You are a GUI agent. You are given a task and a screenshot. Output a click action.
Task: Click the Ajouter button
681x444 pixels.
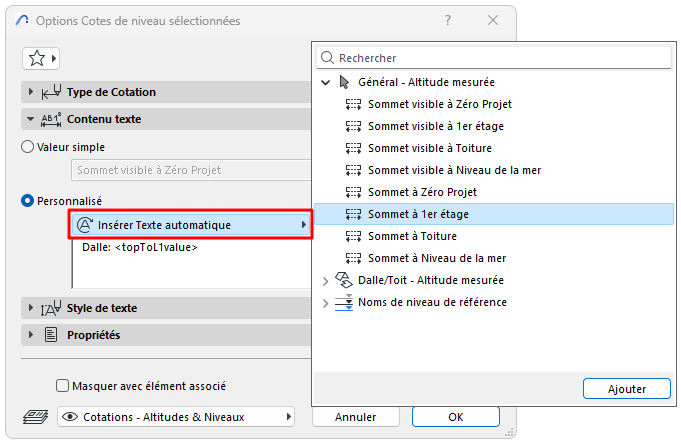tap(627, 389)
